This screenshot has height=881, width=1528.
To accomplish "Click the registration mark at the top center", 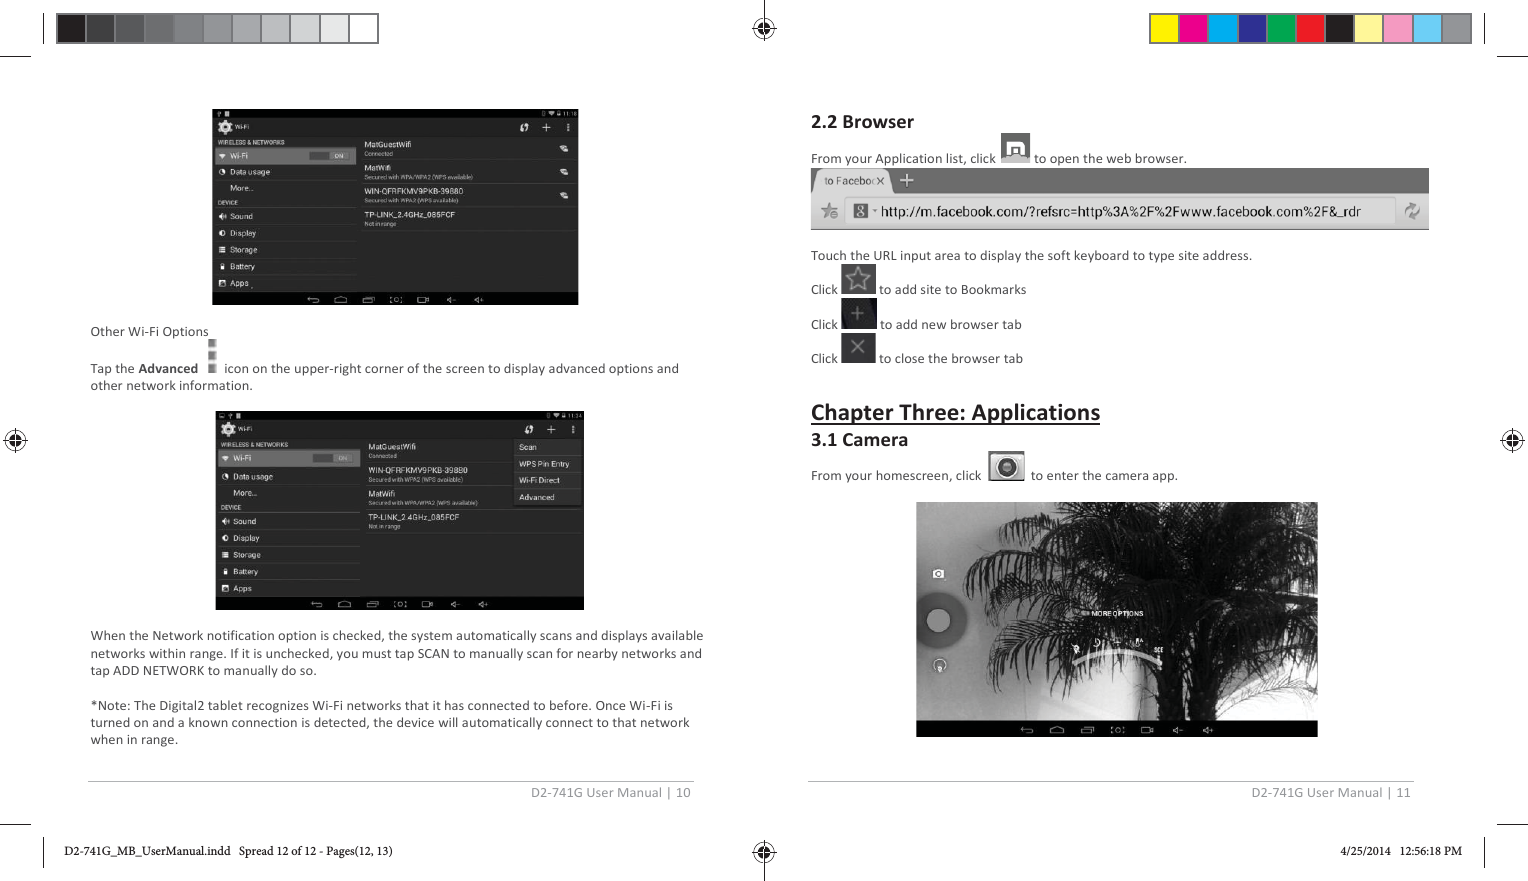I will pyautogui.click(x=764, y=28).
